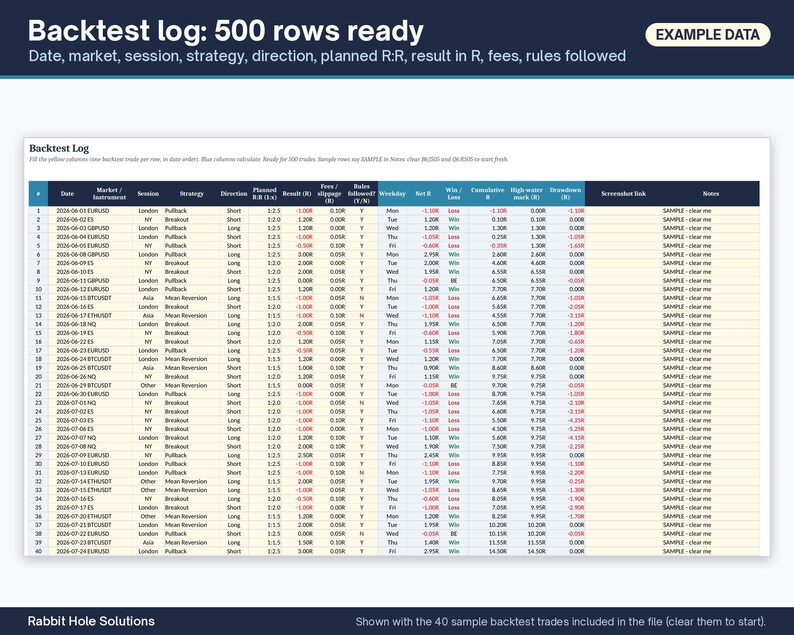Select the Market / Instrument column header
Screen dimensions: 794x635
109,193
